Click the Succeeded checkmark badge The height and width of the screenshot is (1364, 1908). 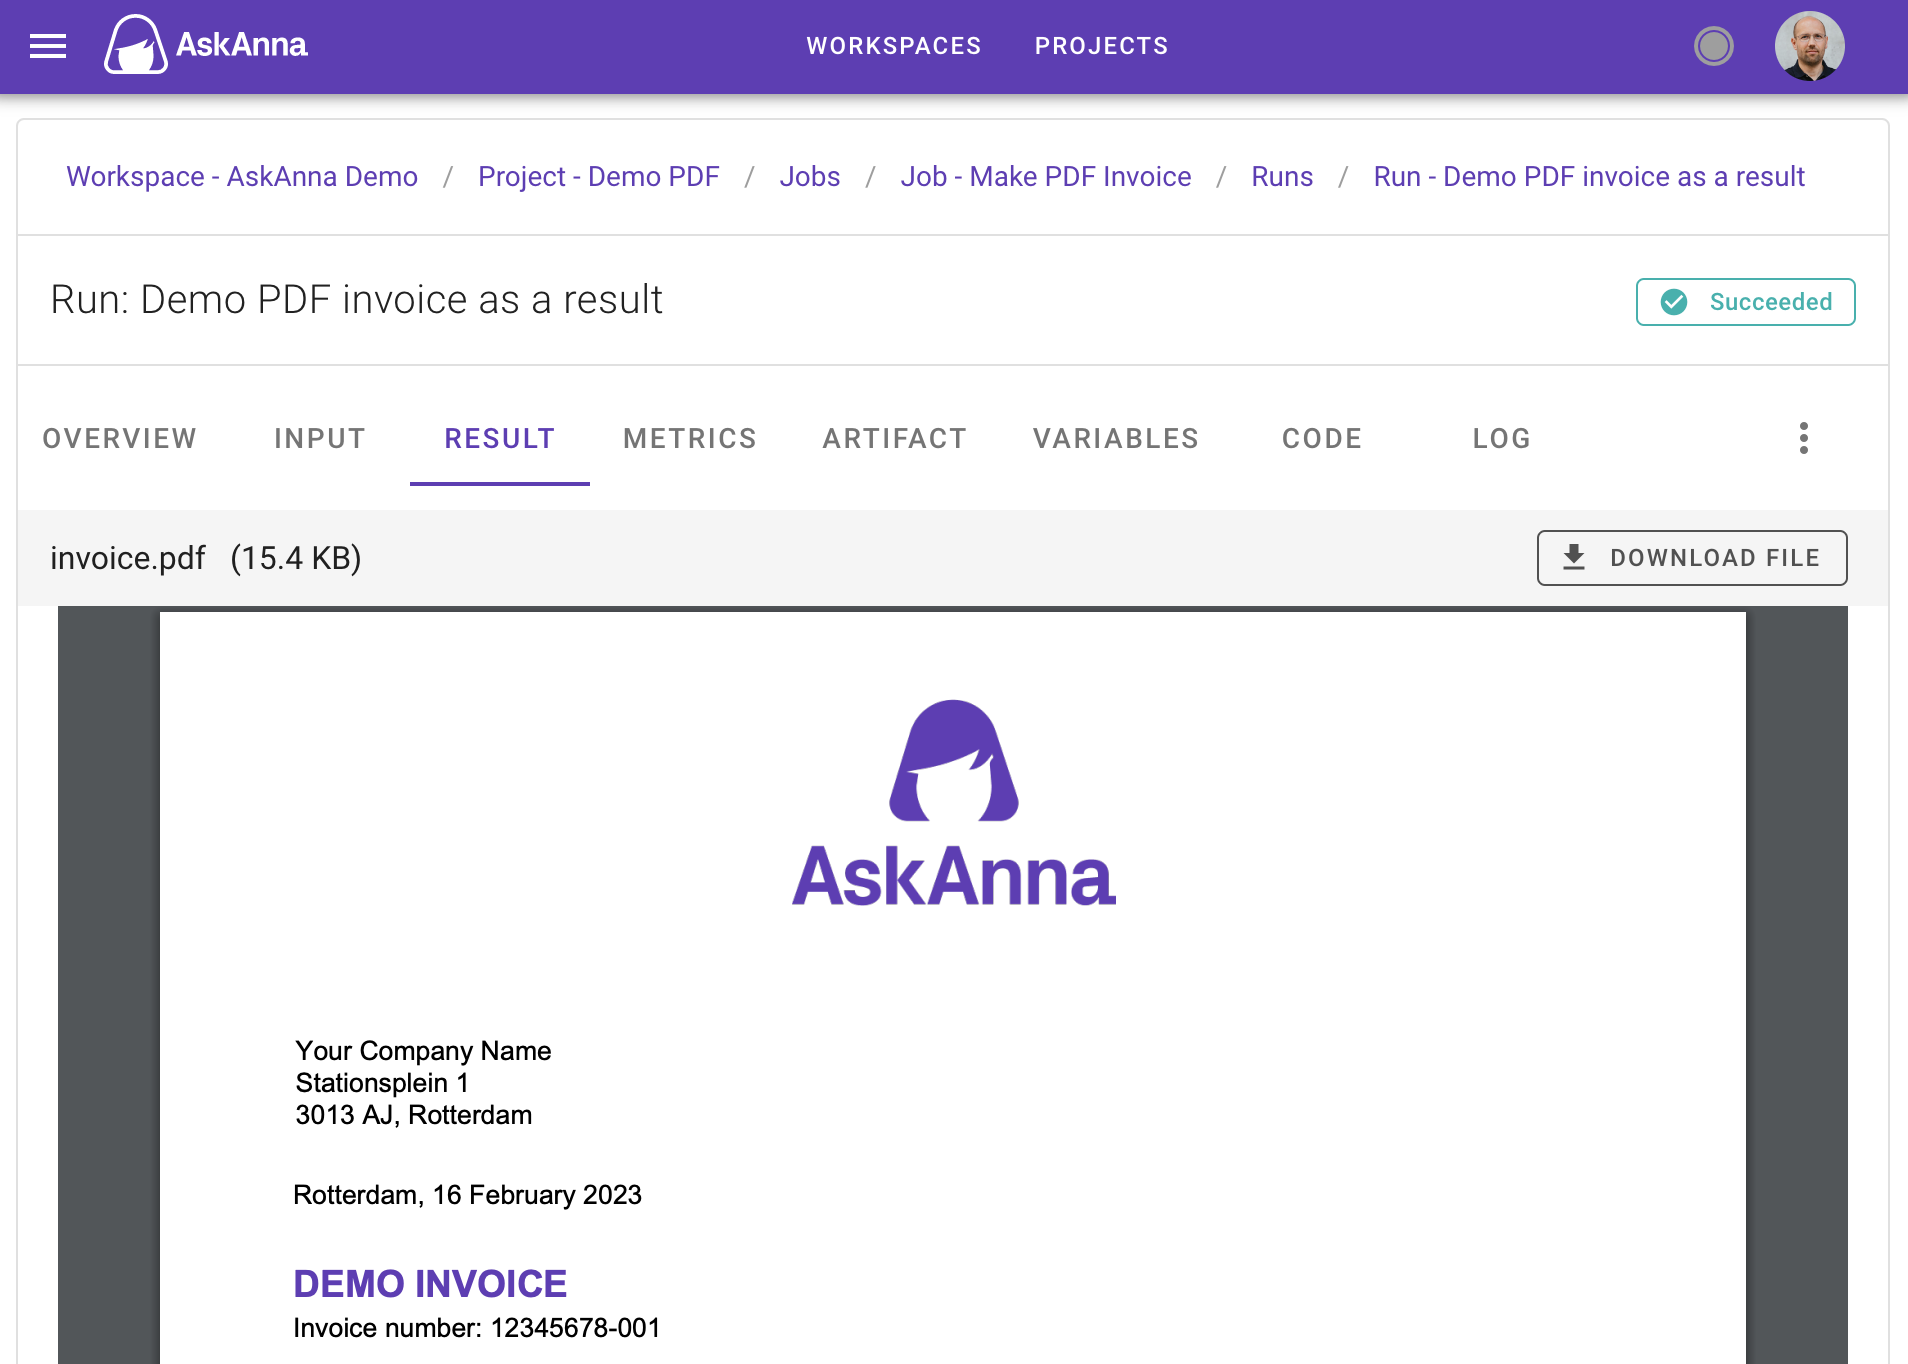1673,302
